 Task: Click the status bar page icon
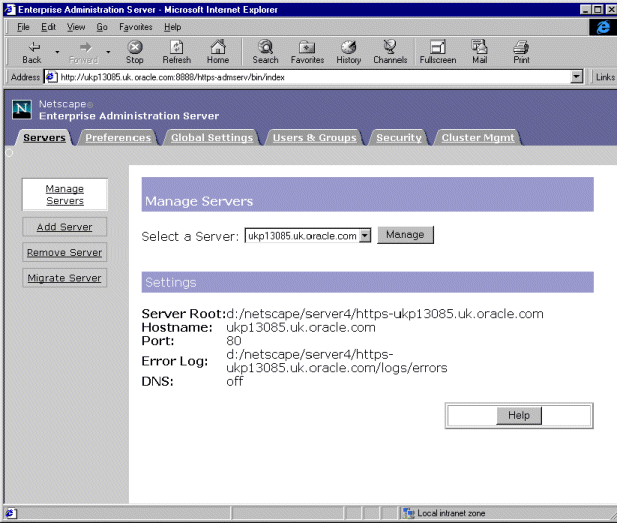[10, 513]
